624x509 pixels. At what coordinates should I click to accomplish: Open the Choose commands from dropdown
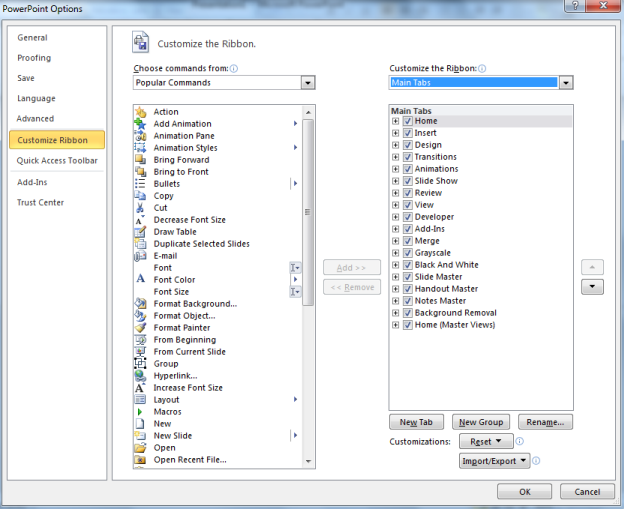(308, 83)
